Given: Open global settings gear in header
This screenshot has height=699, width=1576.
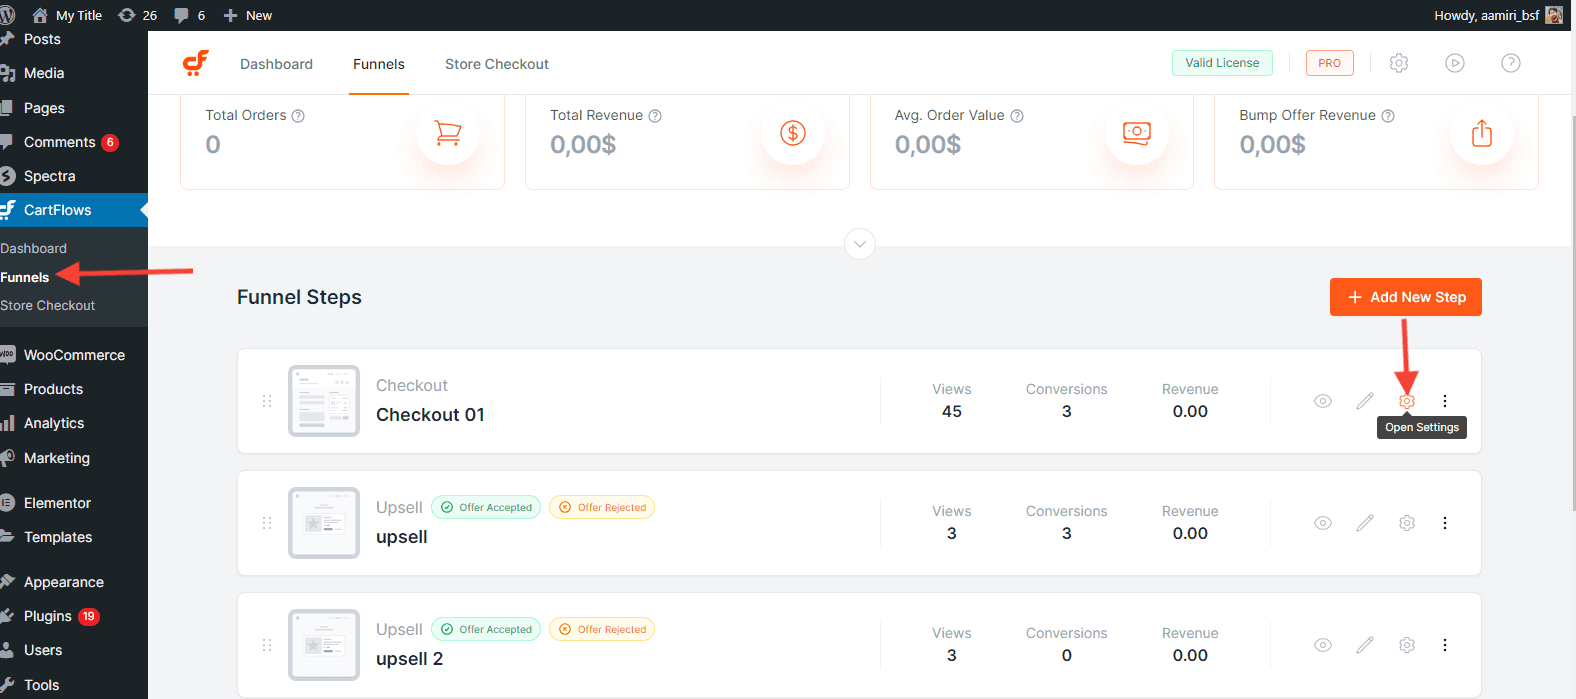Looking at the screenshot, I should coord(1399,63).
